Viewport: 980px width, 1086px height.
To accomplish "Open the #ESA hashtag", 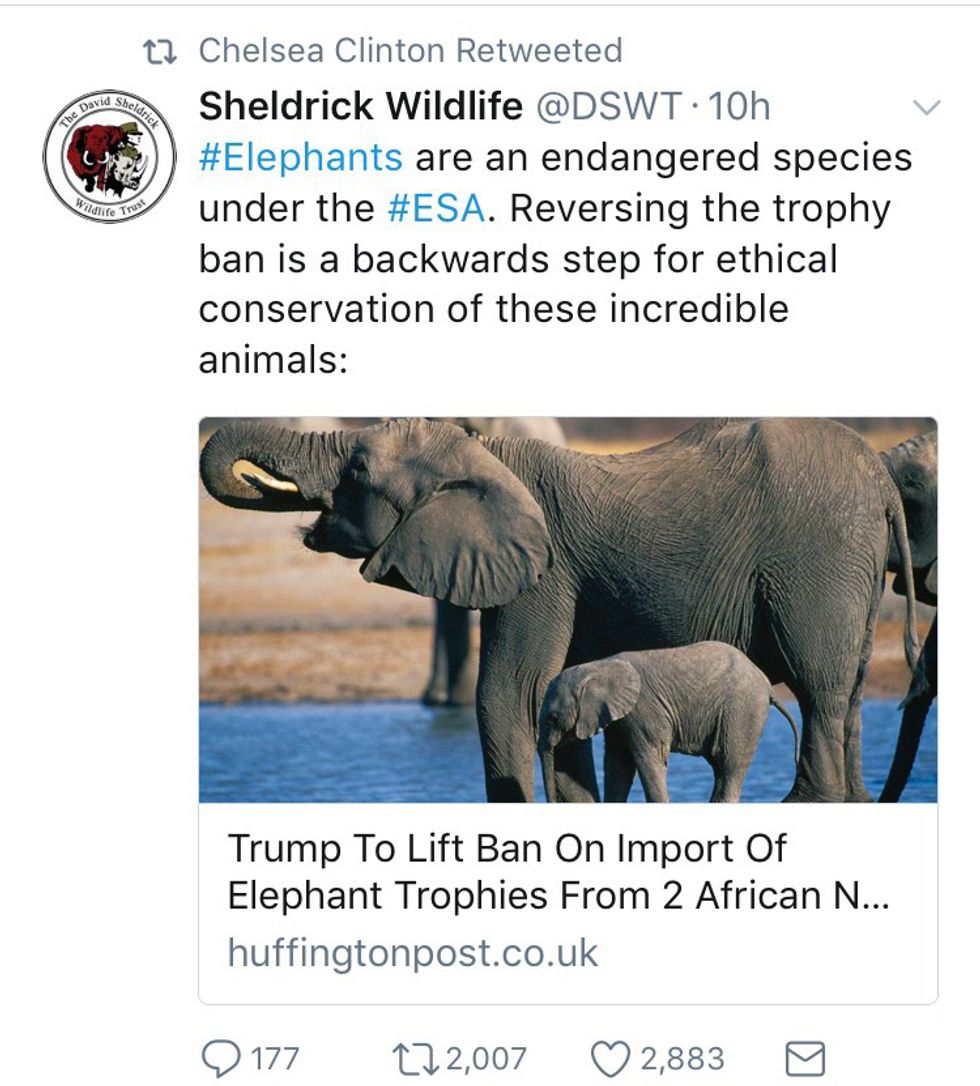I will pyautogui.click(x=435, y=209).
